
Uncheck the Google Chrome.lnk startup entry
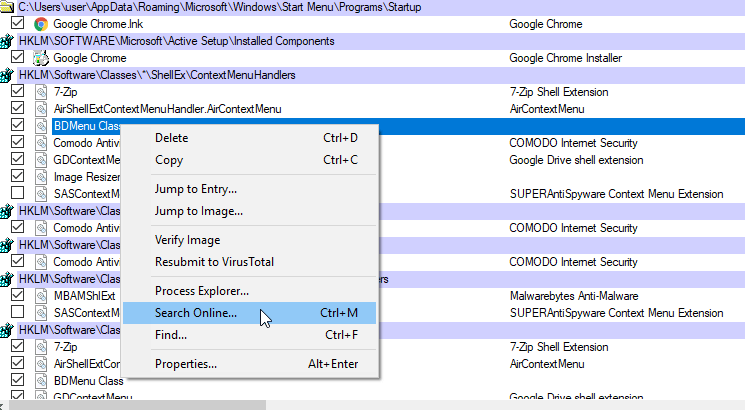[x=18, y=23]
